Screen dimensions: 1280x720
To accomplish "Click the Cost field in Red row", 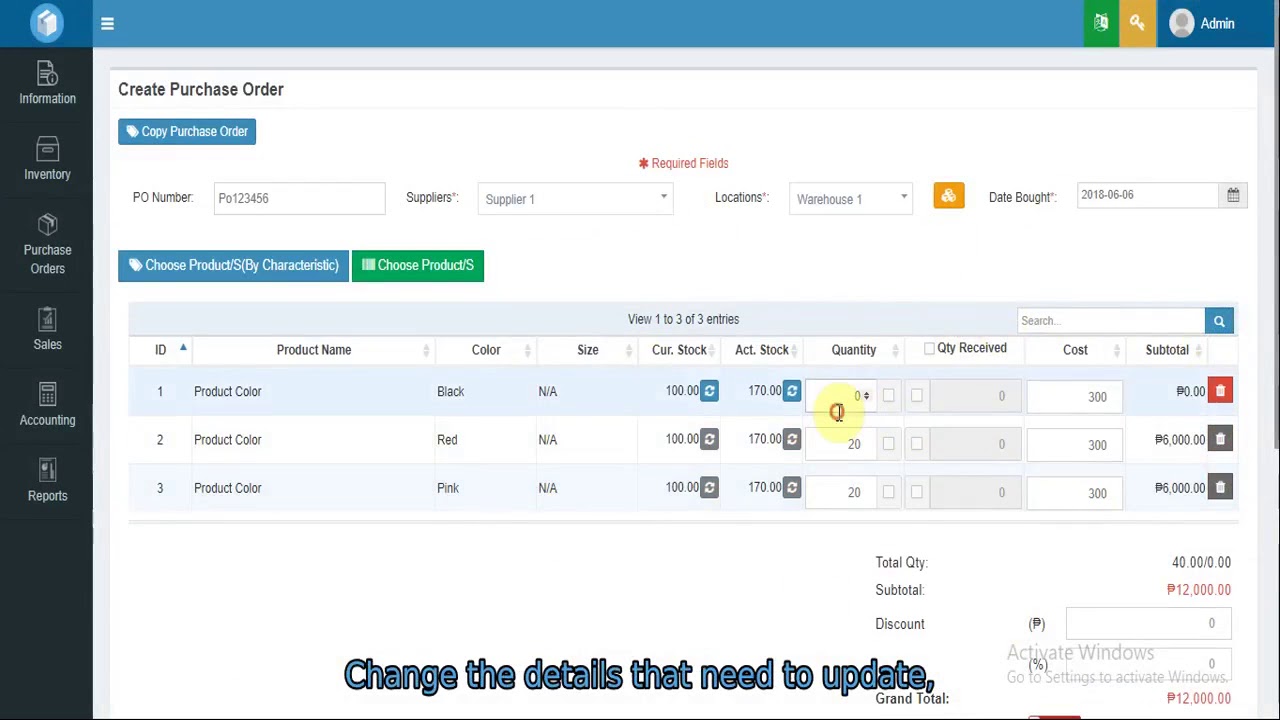I will tap(1075, 444).
